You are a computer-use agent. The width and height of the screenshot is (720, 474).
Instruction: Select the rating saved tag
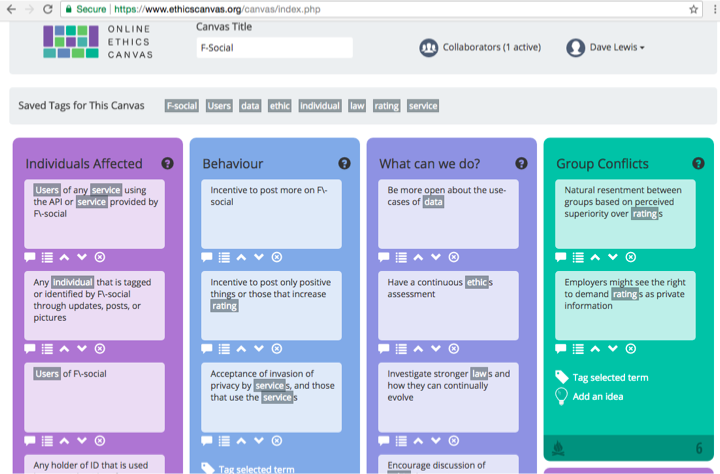click(x=386, y=106)
